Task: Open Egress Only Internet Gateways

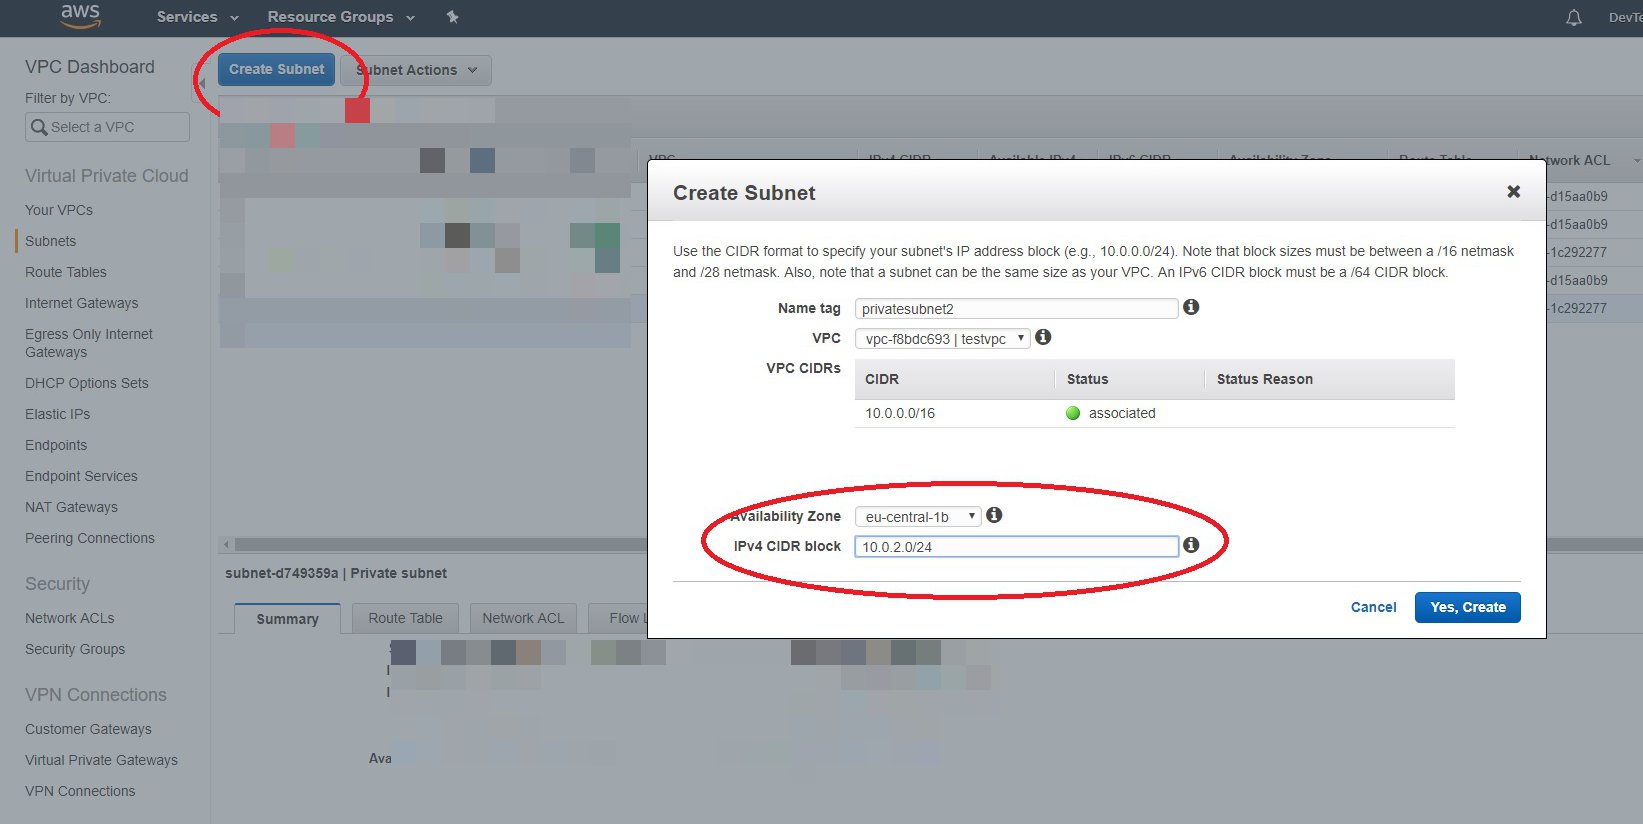Action: (89, 343)
